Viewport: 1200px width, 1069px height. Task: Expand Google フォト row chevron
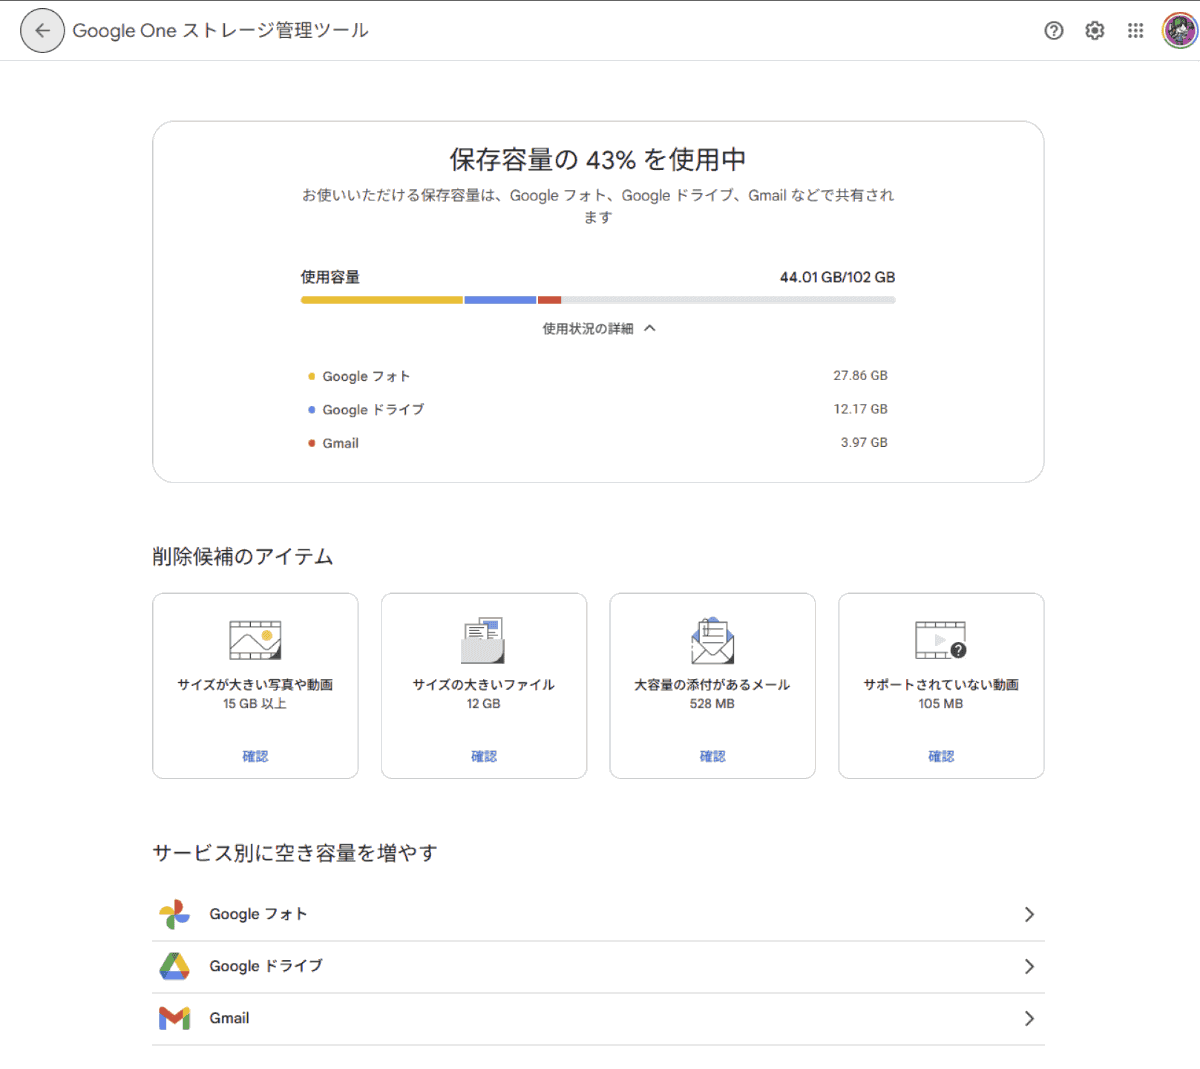tap(1029, 914)
